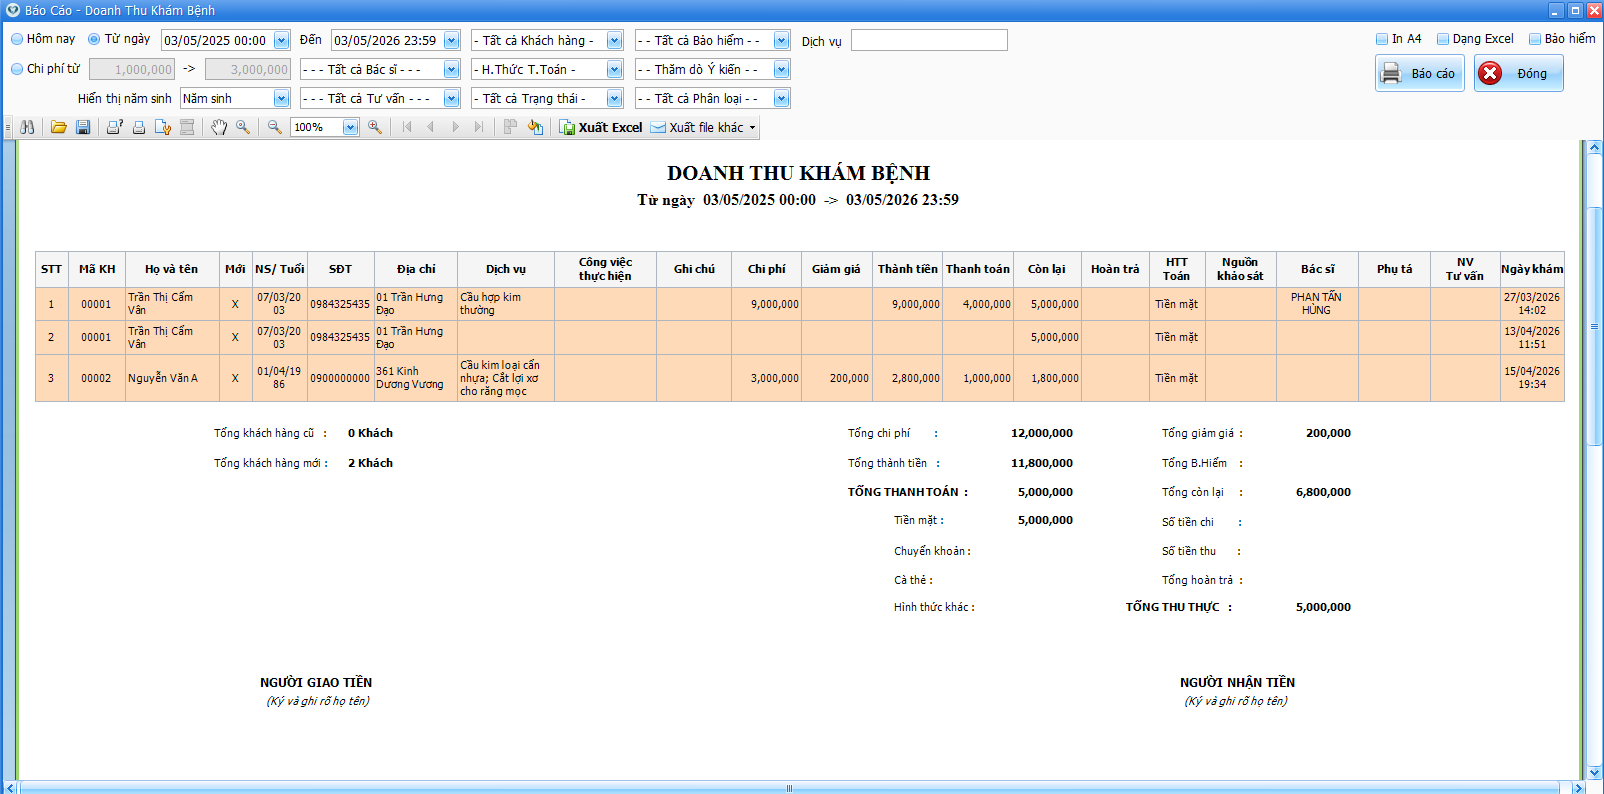Enable the Bảo hiểm checkbox
The width and height of the screenshot is (1604, 794).
click(x=1535, y=39)
